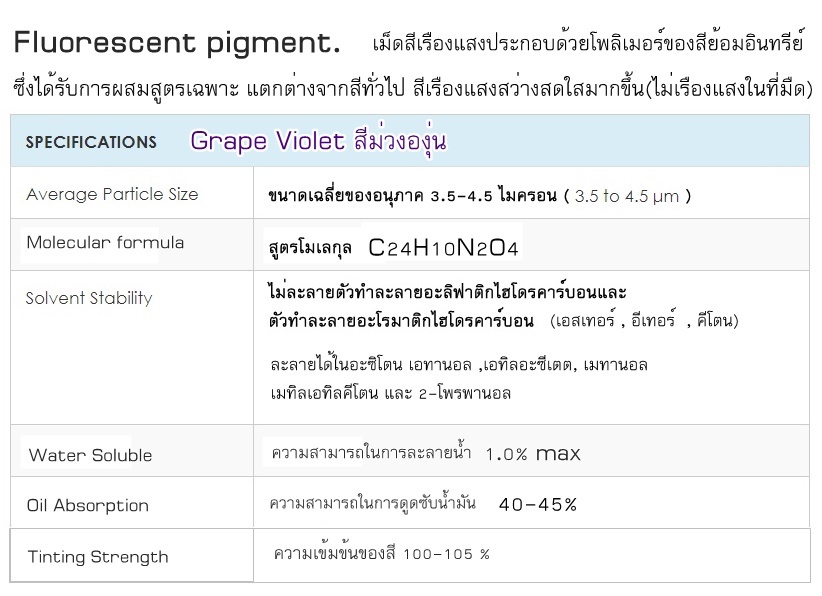Image resolution: width=822 pixels, height=596 pixels.
Task: Select the Solvent Stability label
Action: [x=89, y=298]
